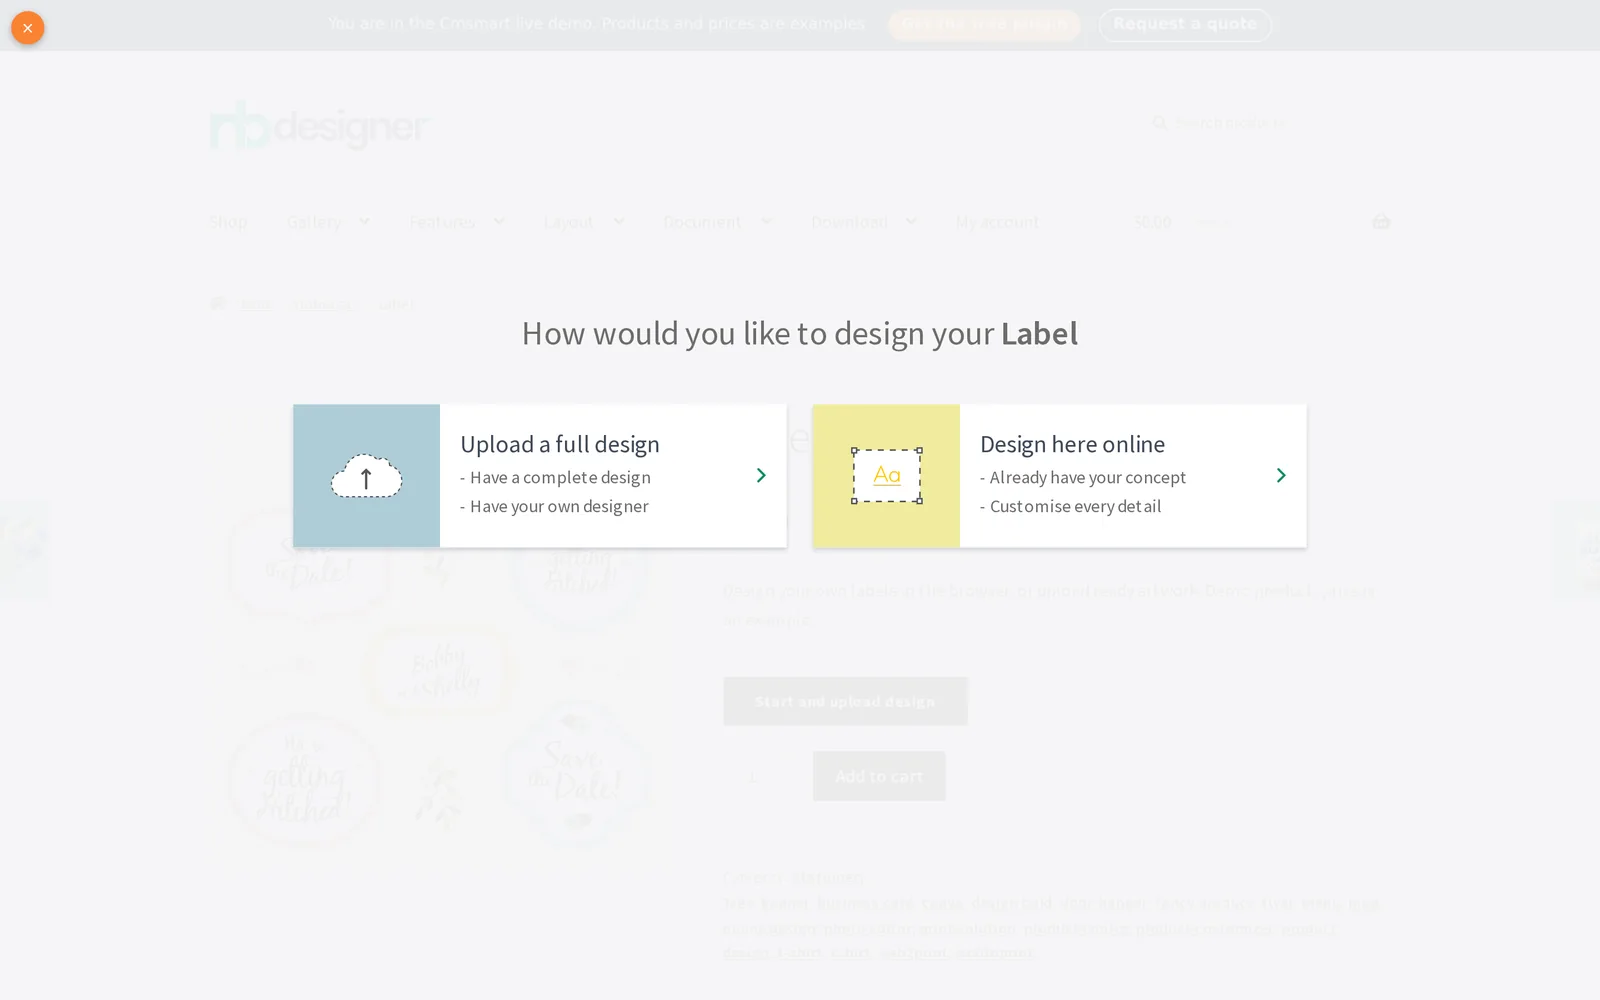This screenshot has height=1000, width=1600.
Task: Open the Upload a full design option
Action: pyautogui.click(x=540, y=476)
